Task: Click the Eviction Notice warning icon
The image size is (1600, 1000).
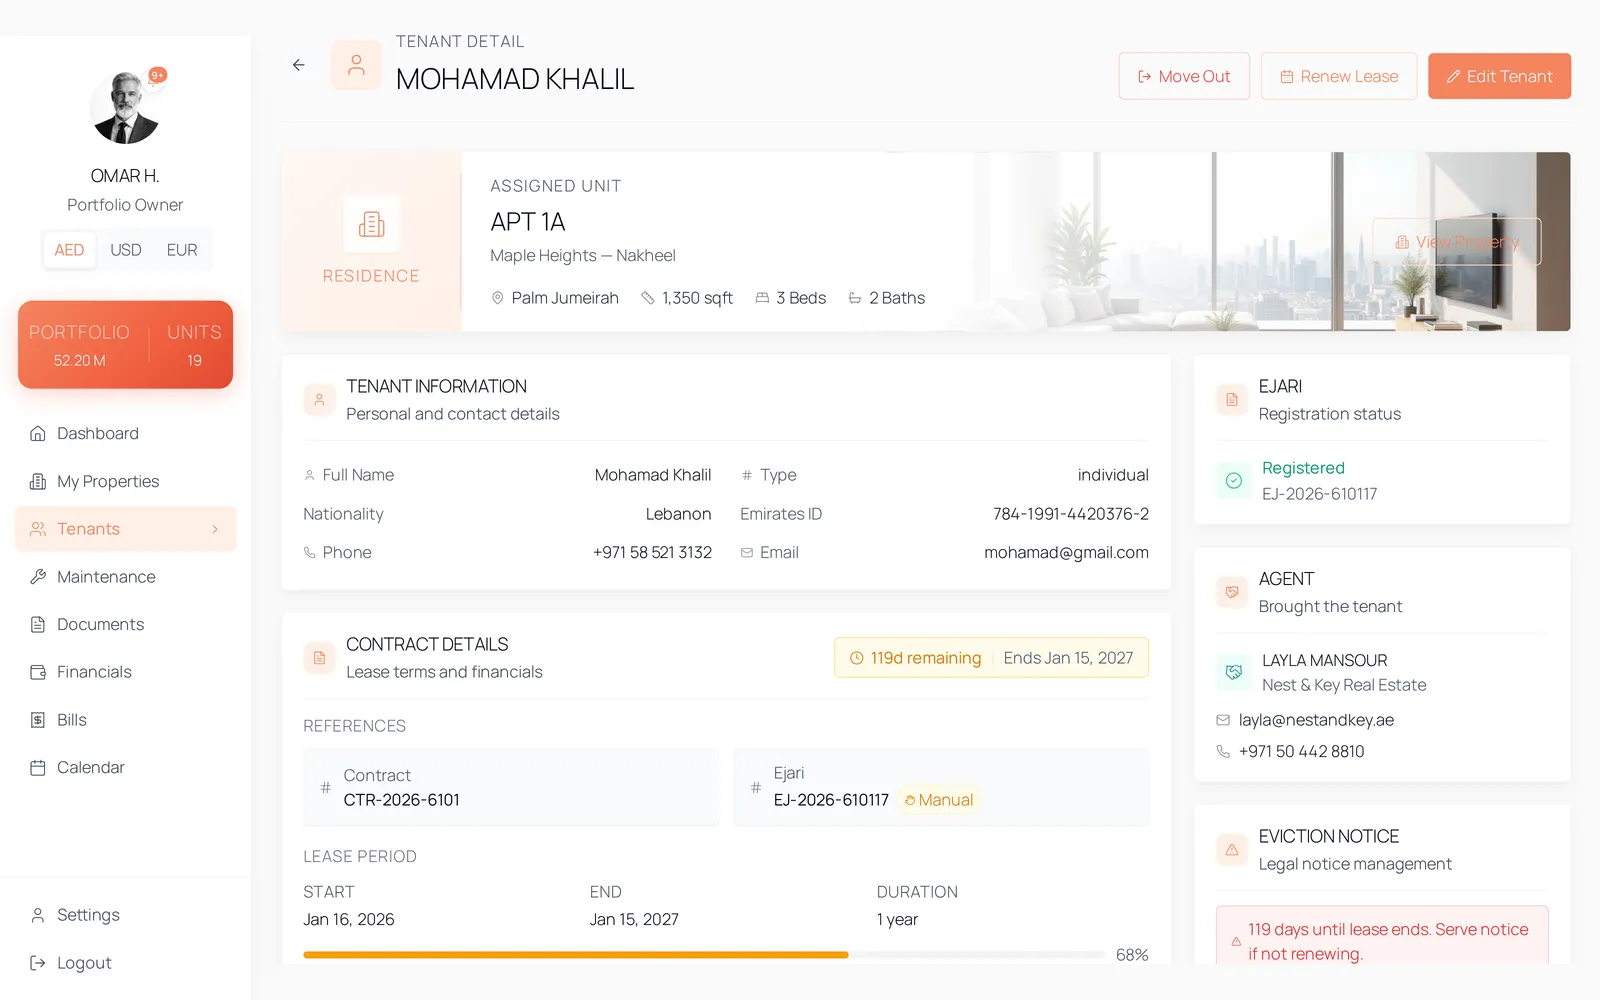Action: (x=1232, y=850)
